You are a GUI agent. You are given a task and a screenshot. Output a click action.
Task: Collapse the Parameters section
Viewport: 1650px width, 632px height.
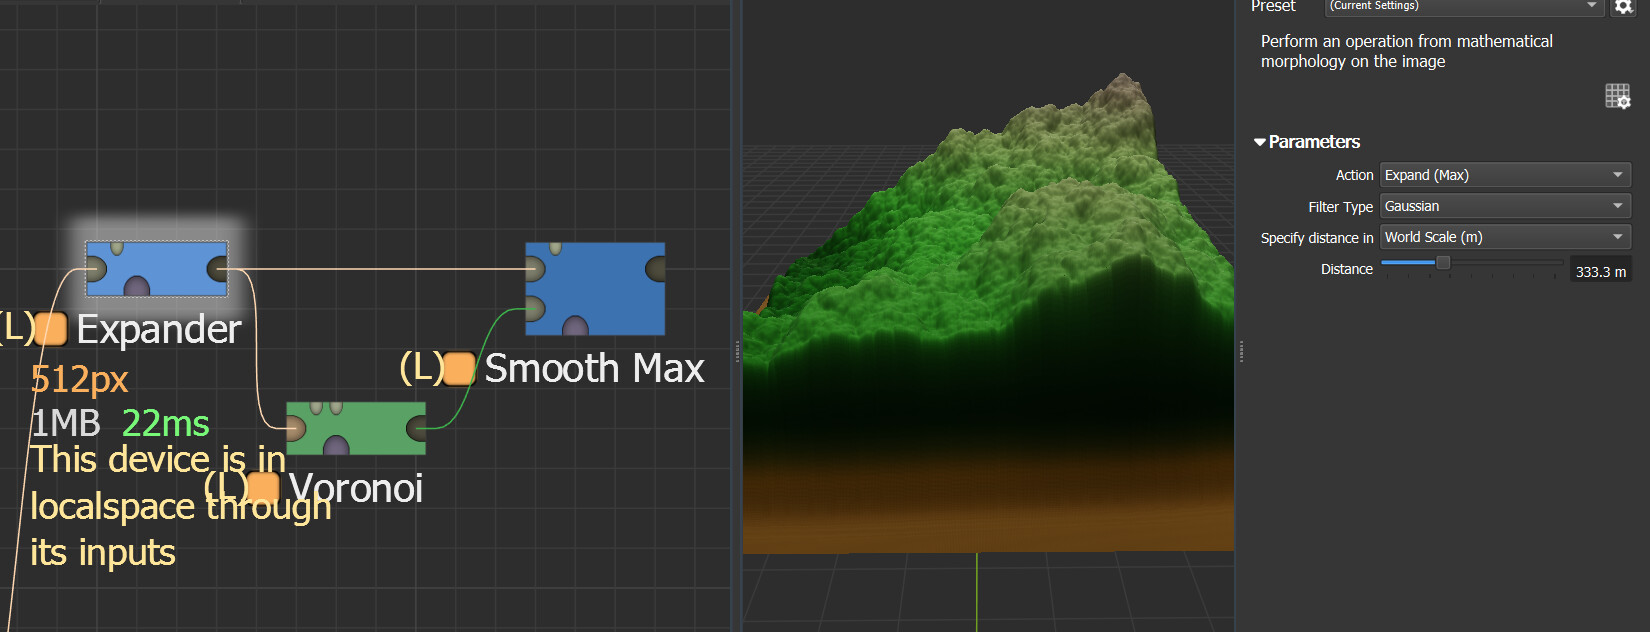pyautogui.click(x=1260, y=142)
